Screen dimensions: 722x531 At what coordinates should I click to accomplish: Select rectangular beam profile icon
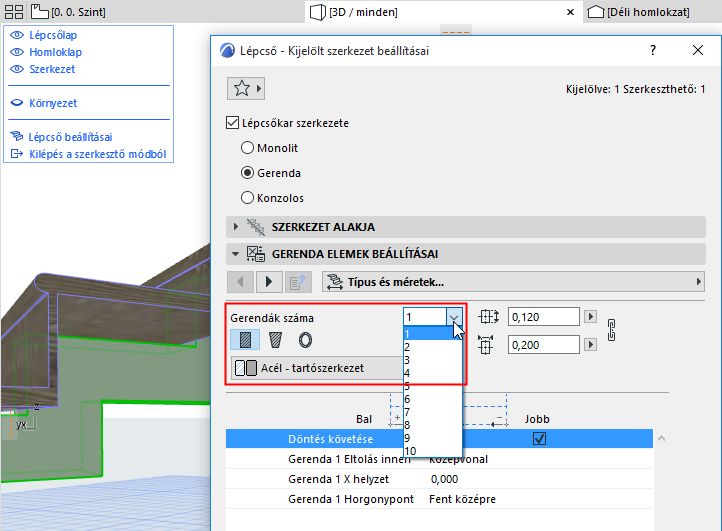tap(245, 340)
